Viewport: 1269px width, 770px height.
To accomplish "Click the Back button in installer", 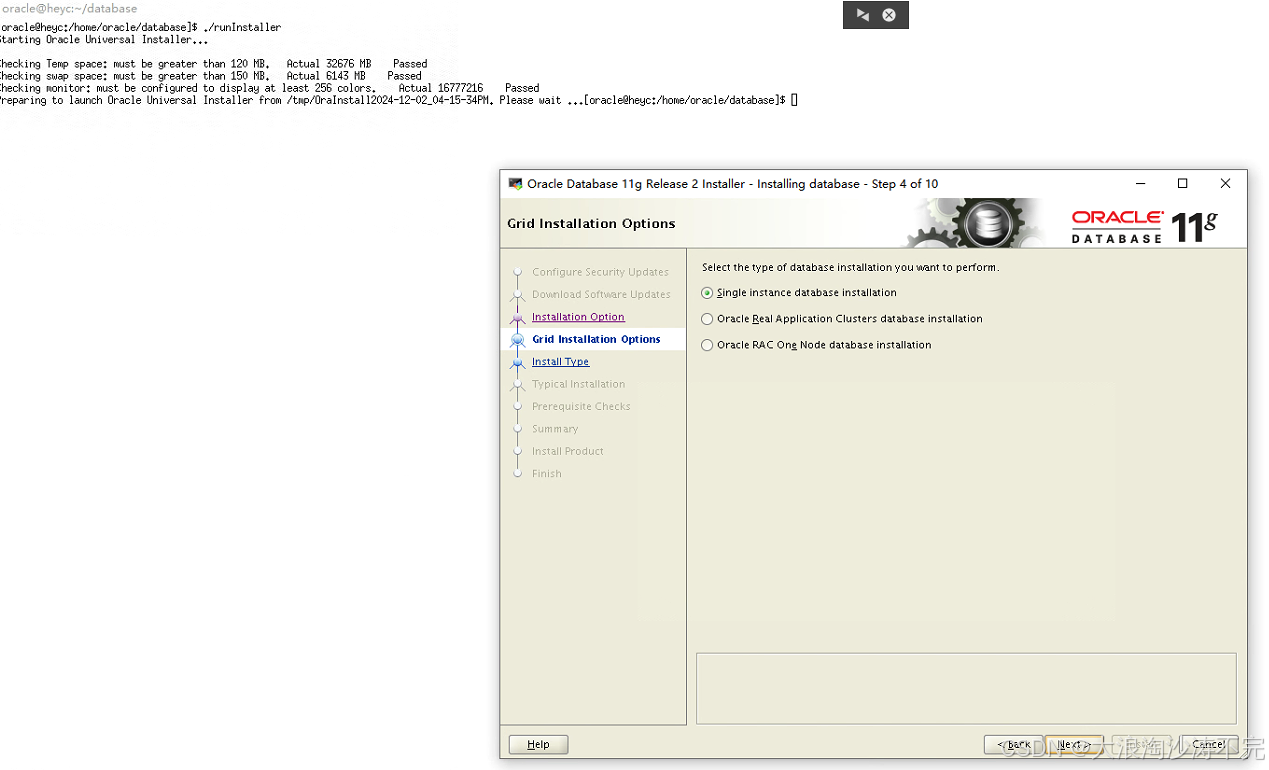I will (1014, 744).
